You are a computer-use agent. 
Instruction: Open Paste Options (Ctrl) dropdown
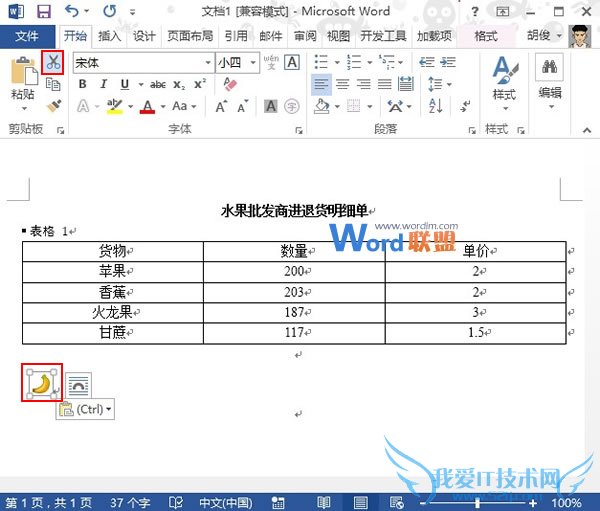[x=85, y=410]
